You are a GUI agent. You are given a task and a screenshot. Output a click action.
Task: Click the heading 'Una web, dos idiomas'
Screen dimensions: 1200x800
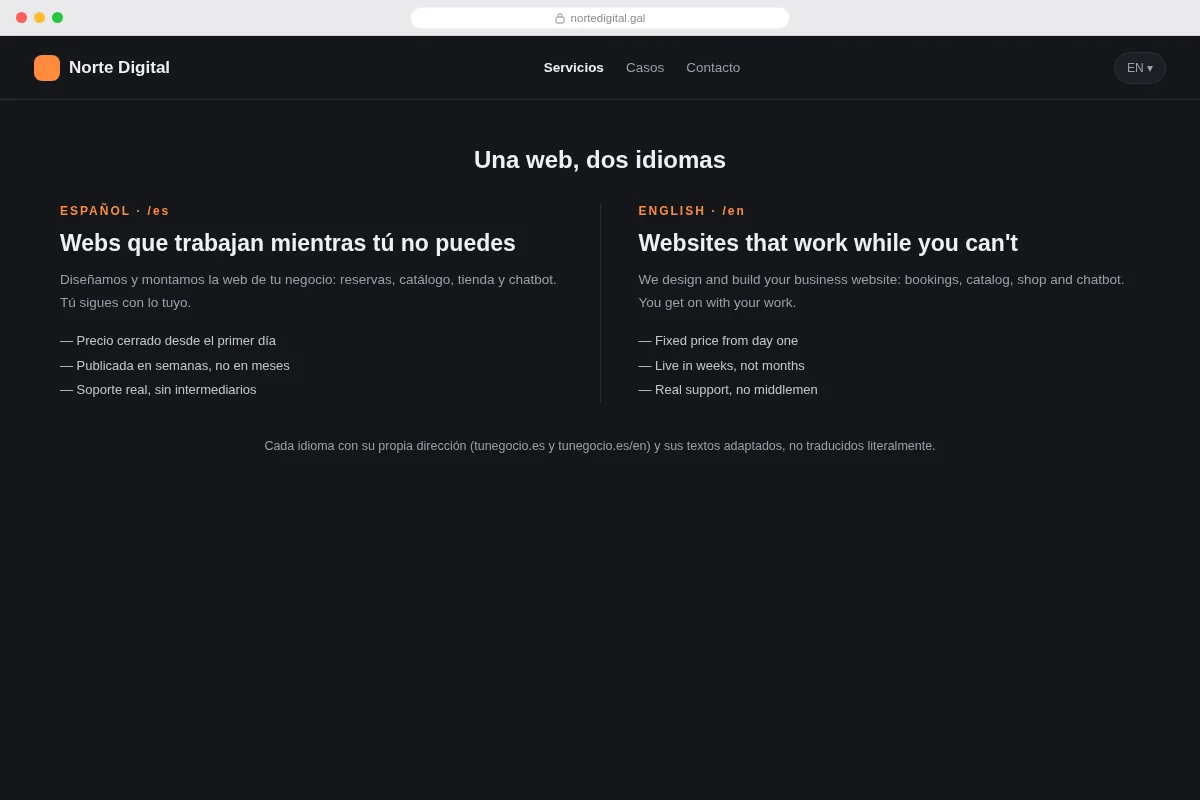point(600,160)
